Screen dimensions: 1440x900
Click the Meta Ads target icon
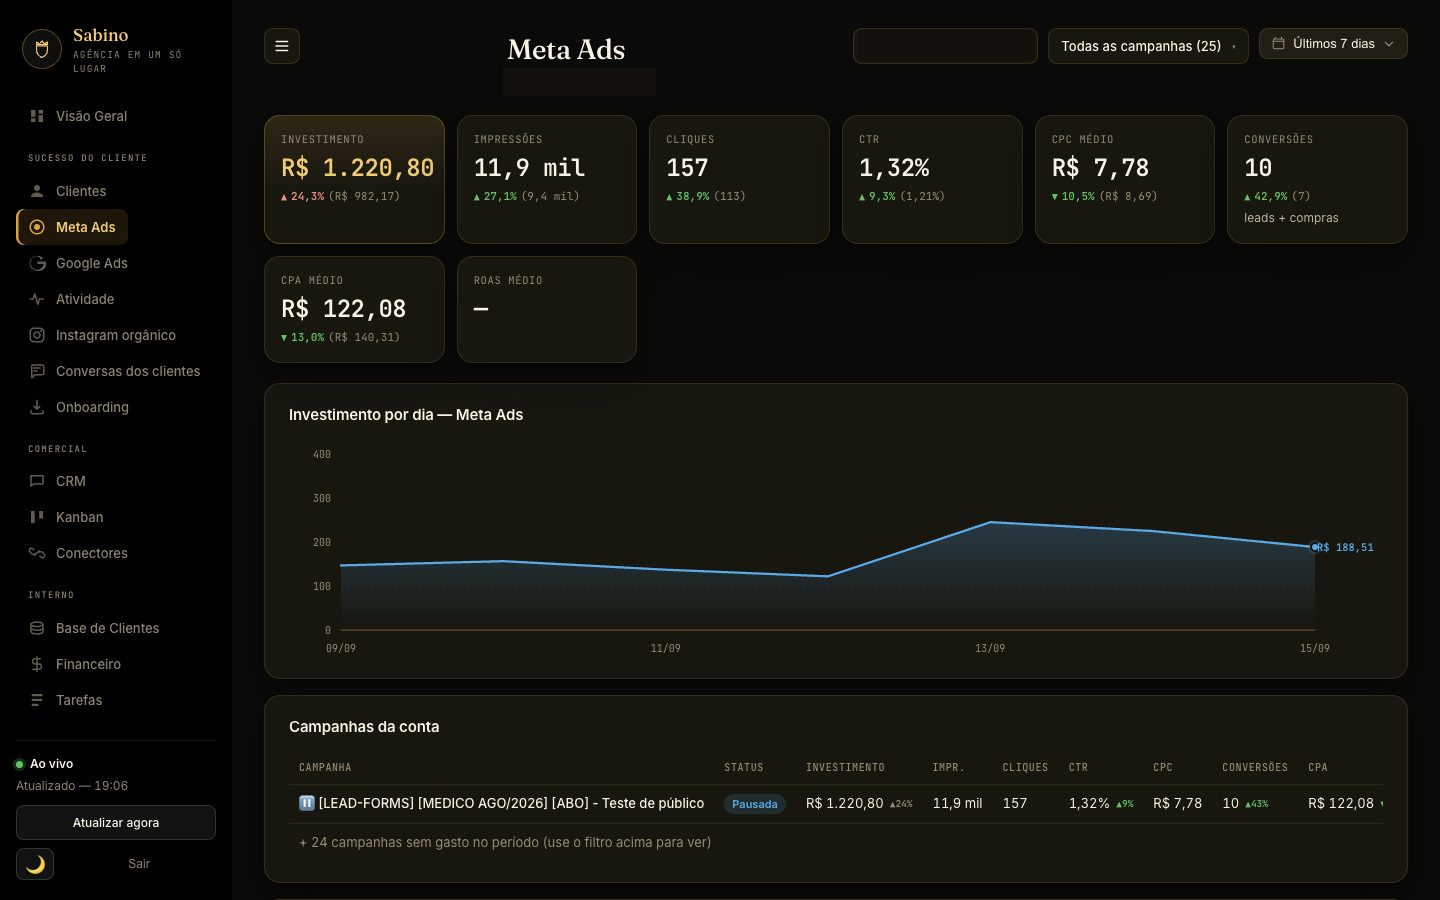37,227
